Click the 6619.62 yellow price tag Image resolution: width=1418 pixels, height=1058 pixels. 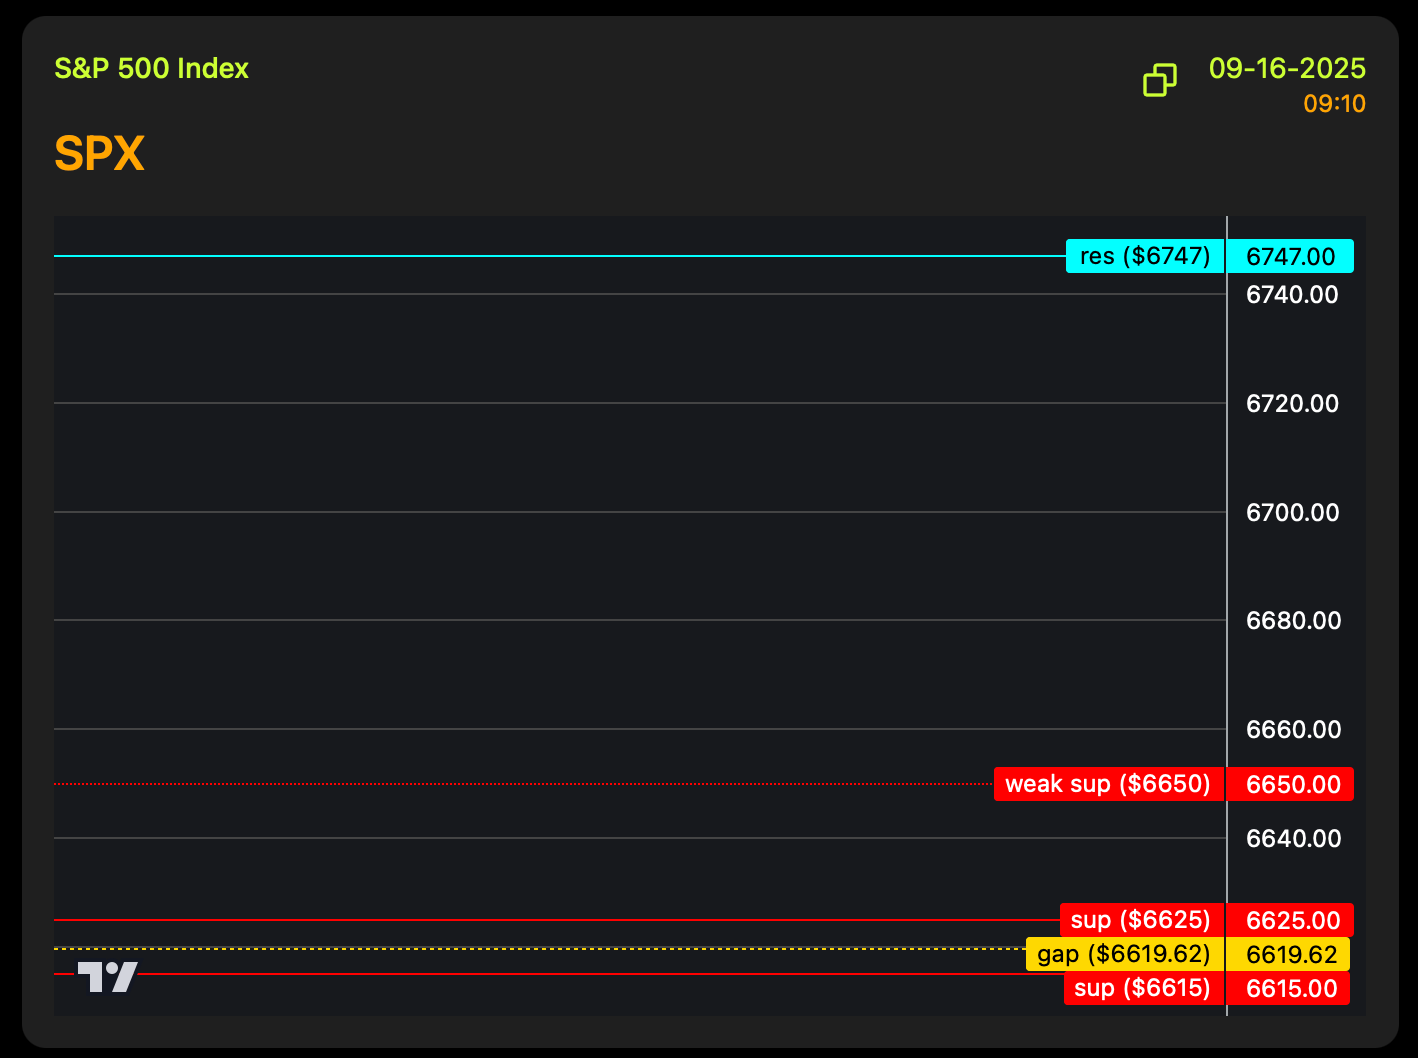coord(1289,954)
